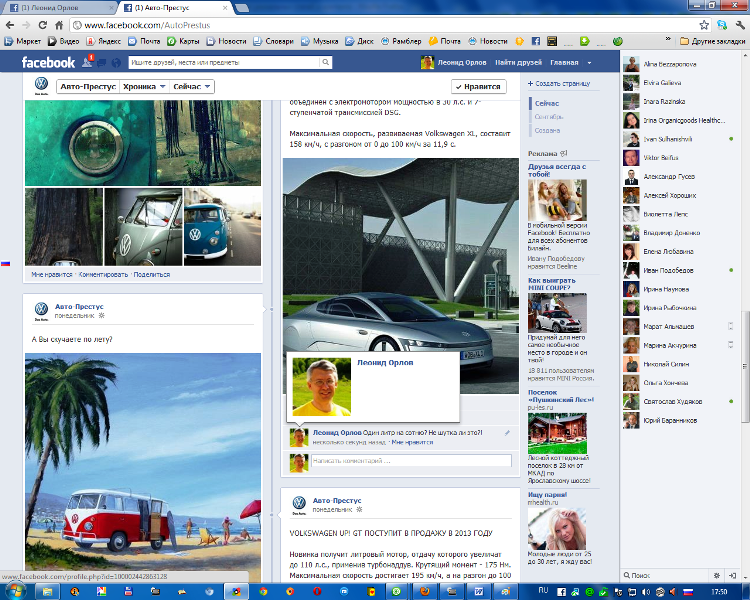Open Opera from the taskbar

[317, 592]
